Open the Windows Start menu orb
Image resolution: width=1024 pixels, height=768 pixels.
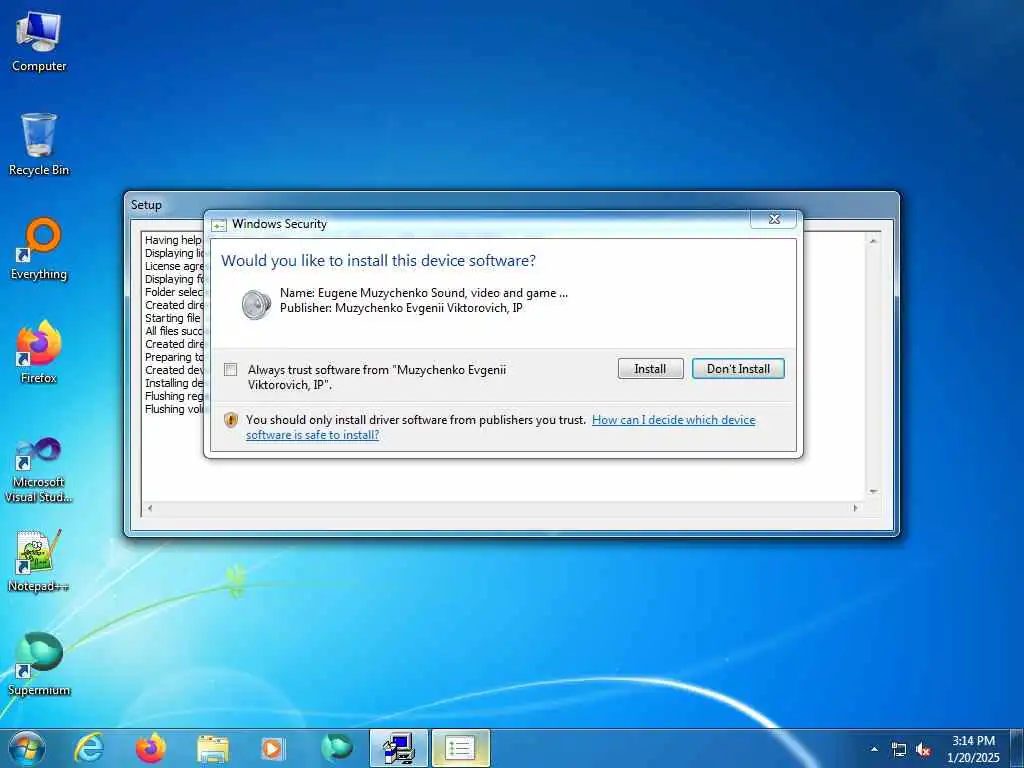[x=27, y=748]
